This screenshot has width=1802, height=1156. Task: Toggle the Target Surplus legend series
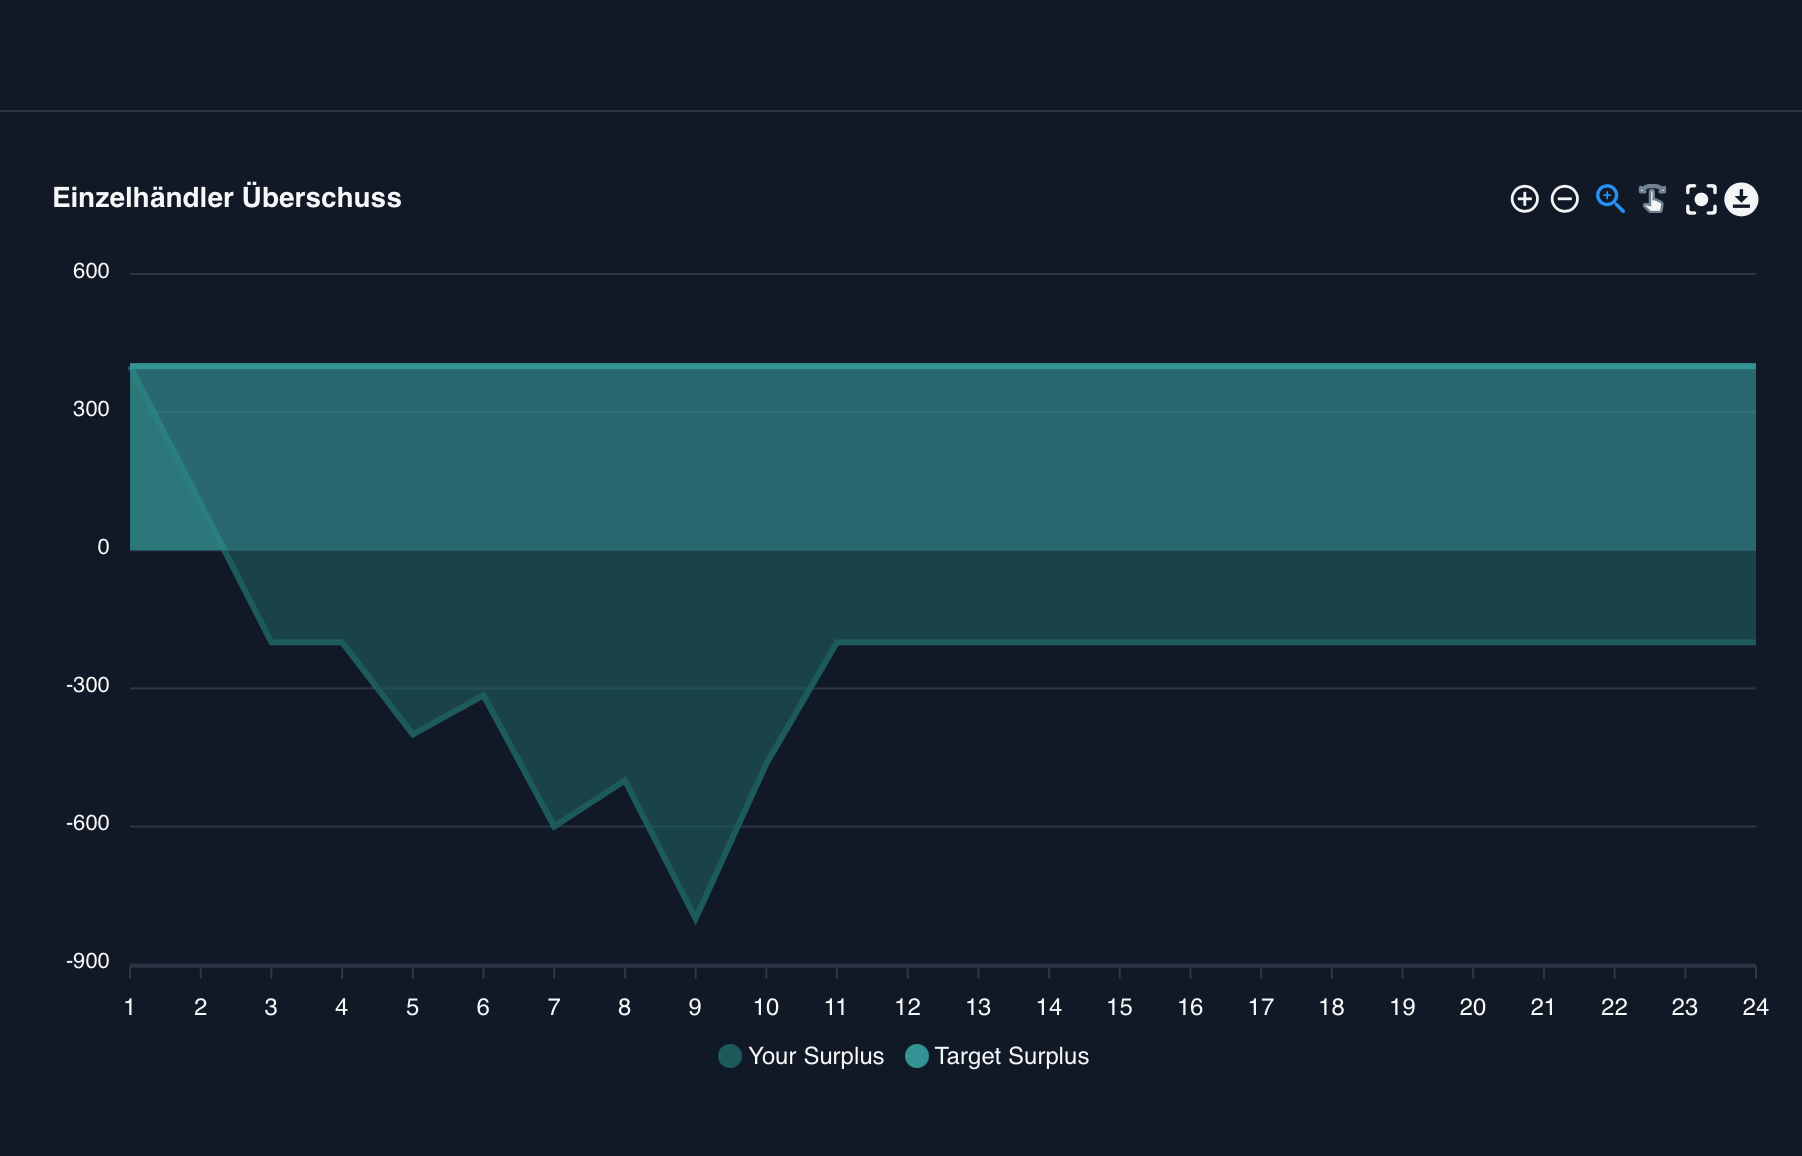(997, 1056)
